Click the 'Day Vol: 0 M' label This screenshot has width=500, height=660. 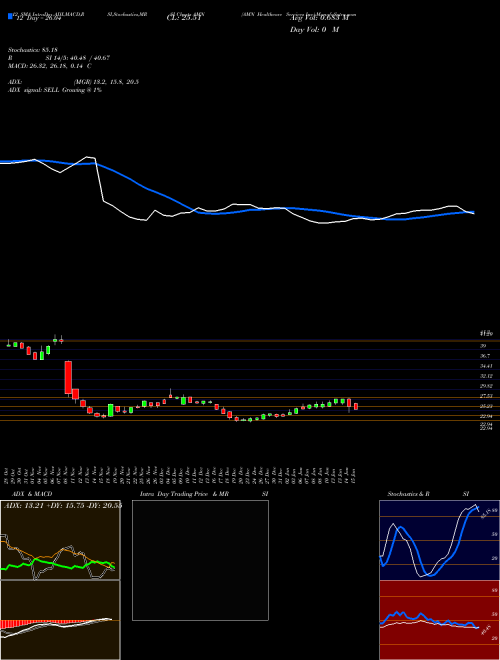point(314,30)
